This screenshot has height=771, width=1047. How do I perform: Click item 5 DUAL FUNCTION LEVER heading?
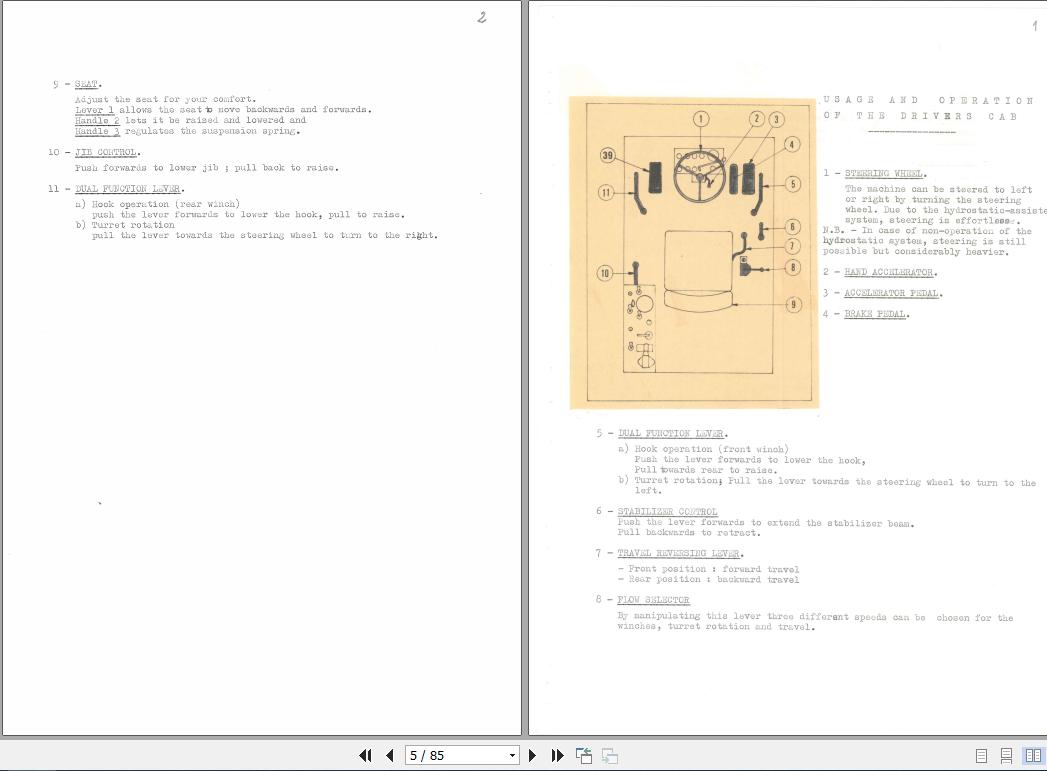[671, 434]
